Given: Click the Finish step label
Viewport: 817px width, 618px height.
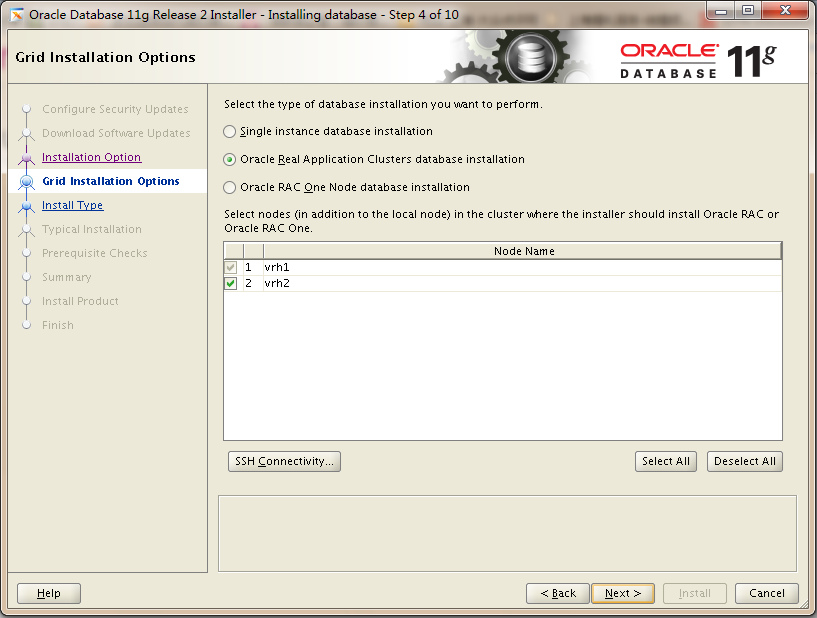Looking at the screenshot, I should [x=58, y=325].
